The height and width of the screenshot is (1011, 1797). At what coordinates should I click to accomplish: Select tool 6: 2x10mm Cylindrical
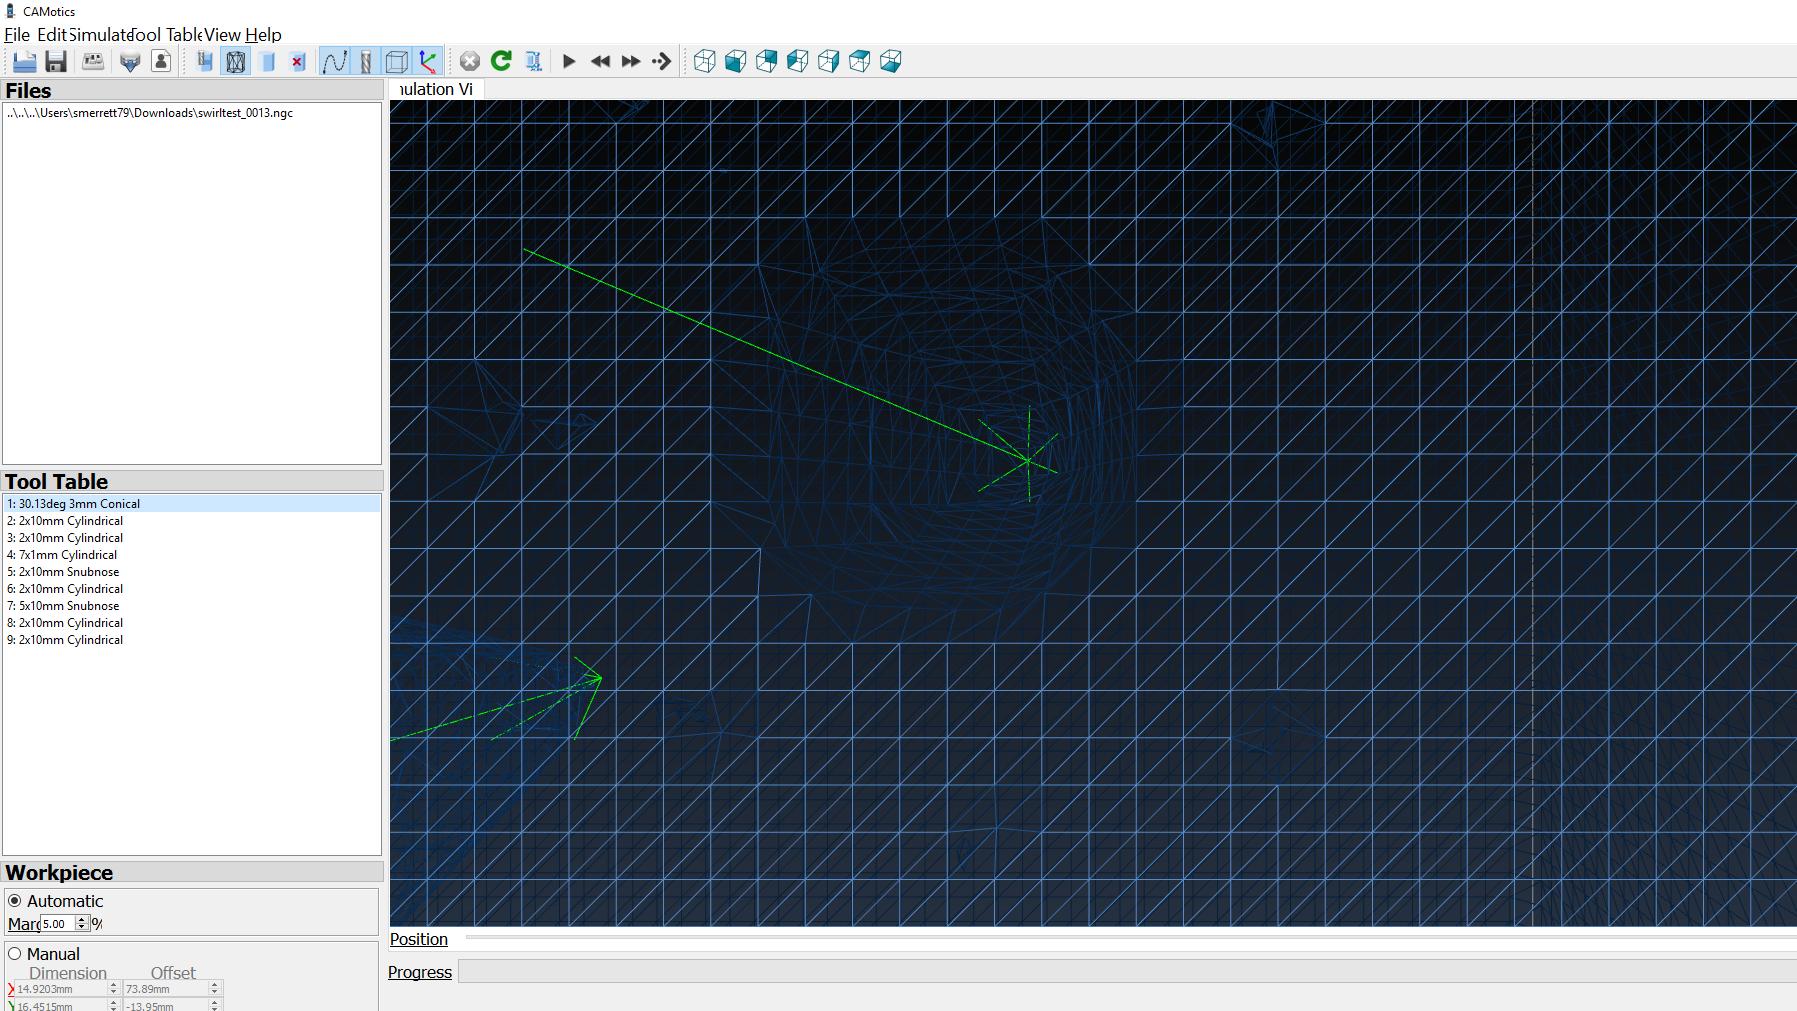coord(192,589)
